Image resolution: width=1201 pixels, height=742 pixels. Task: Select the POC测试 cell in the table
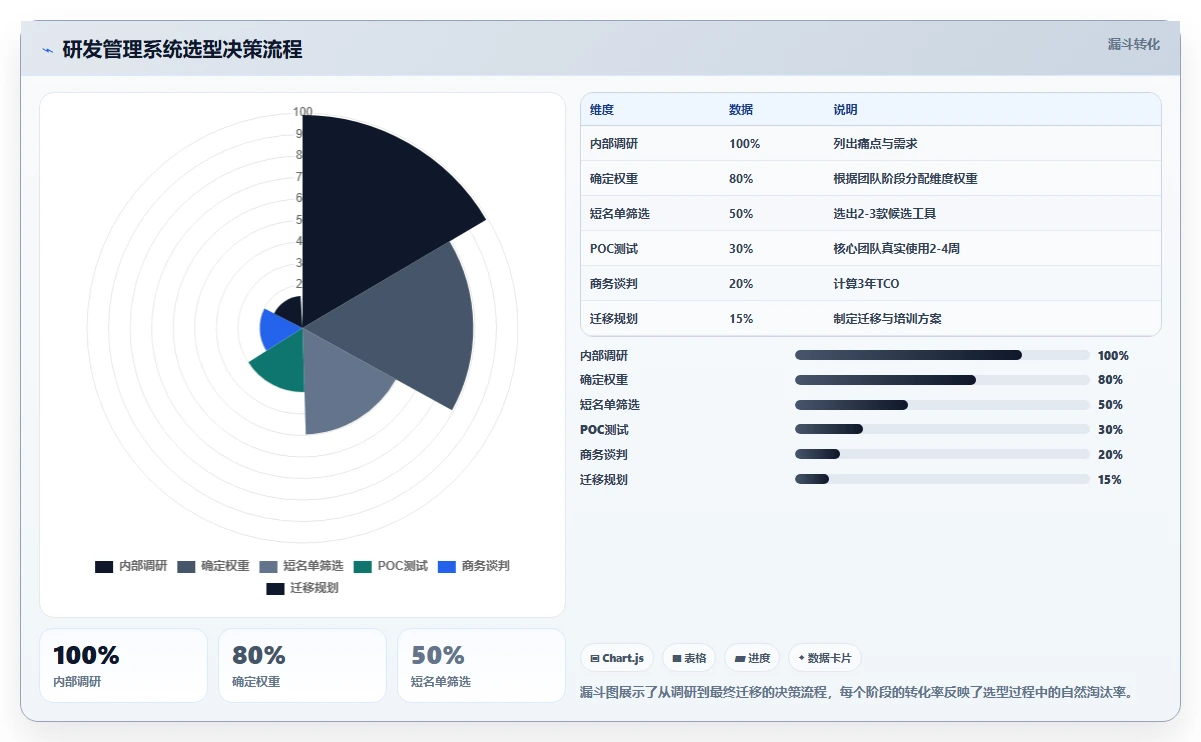tap(614, 249)
